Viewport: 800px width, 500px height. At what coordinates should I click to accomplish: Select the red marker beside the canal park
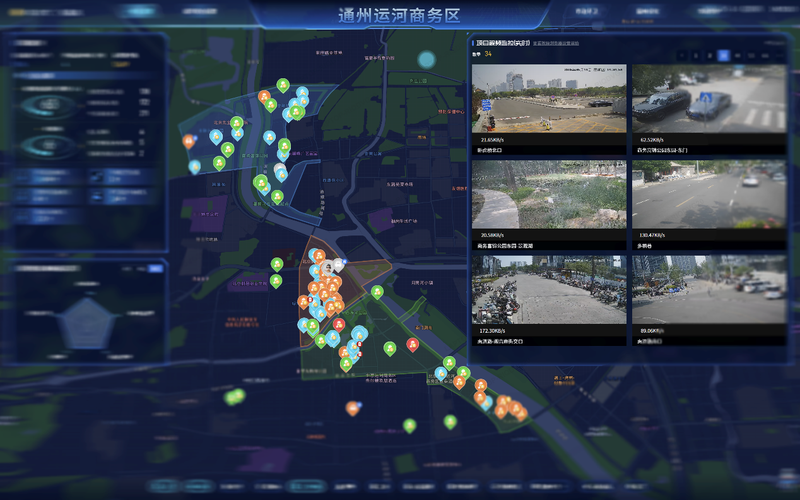pyautogui.click(x=412, y=345)
